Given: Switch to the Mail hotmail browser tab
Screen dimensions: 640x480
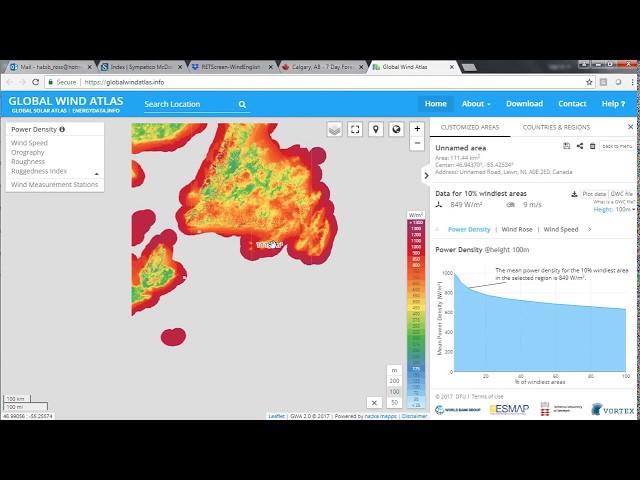Looking at the screenshot, I should (x=51, y=67).
